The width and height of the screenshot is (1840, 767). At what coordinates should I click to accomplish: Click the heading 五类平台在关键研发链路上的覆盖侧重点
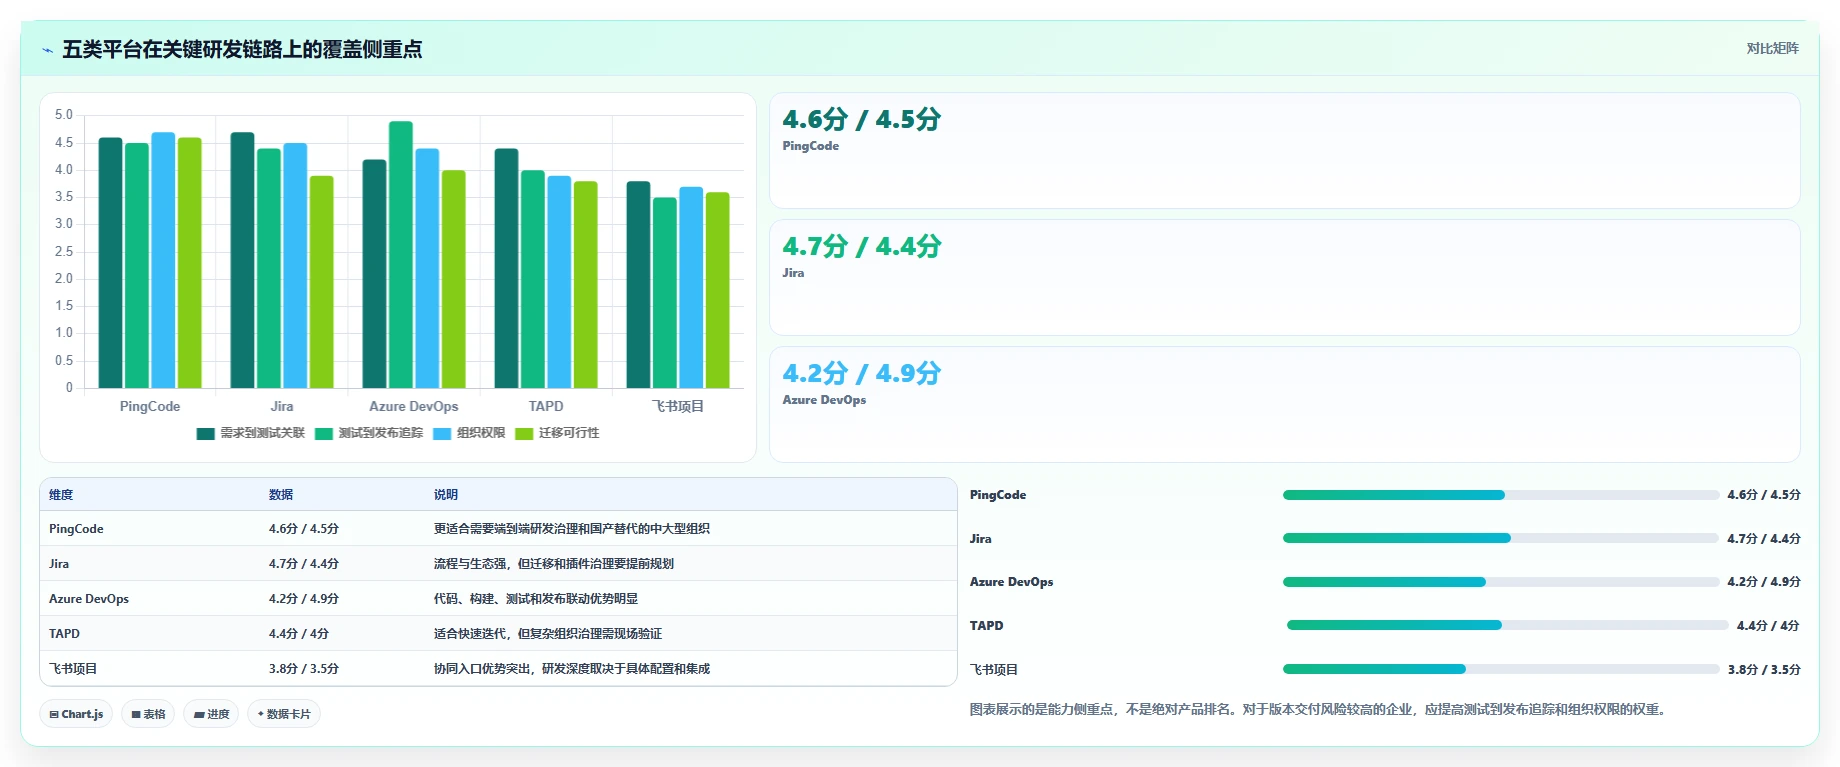[x=242, y=49]
